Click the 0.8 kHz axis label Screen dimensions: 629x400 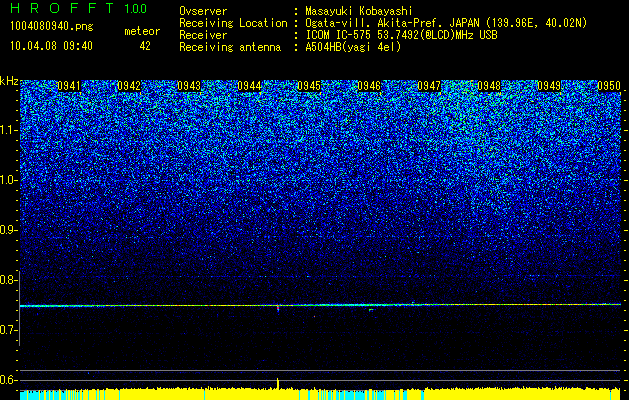click(x=7, y=280)
